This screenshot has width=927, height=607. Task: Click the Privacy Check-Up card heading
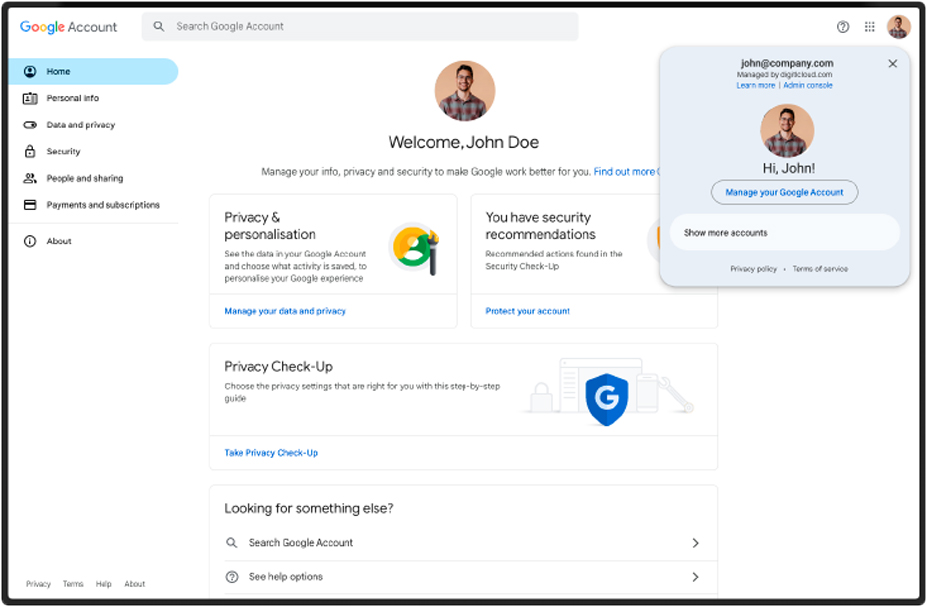[278, 366]
